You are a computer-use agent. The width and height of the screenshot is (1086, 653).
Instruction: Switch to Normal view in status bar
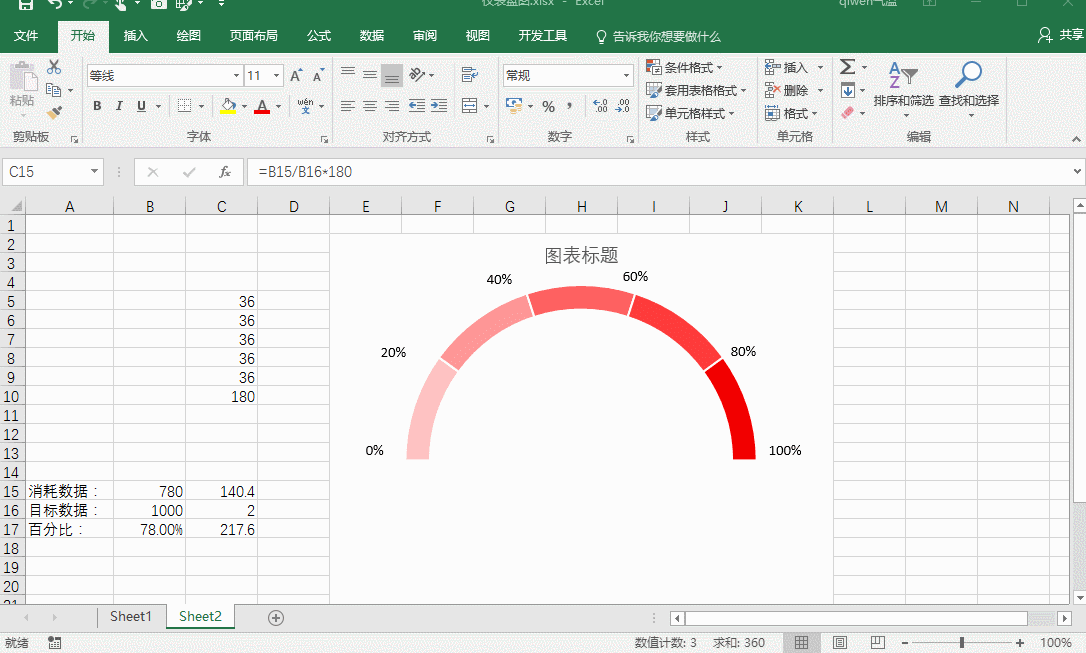tap(801, 643)
